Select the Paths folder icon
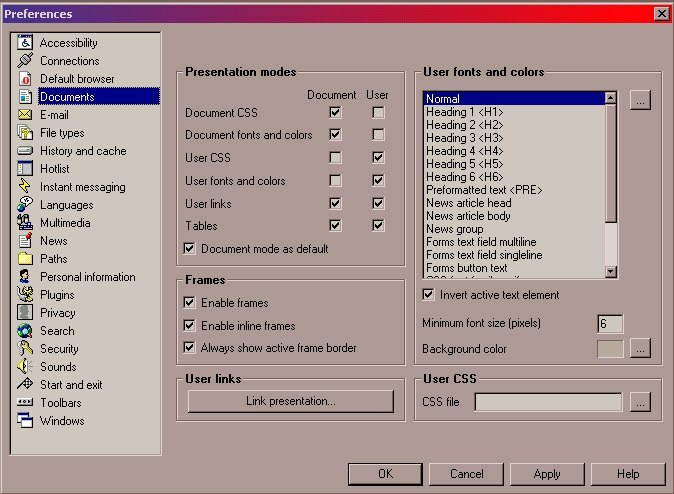Viewport: 674px width, 494px height. pos(26,259)
